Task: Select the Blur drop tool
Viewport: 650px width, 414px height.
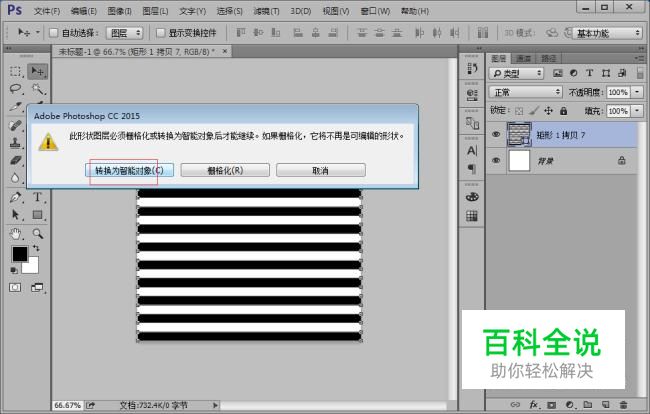Action: click(x=15, y=178)
